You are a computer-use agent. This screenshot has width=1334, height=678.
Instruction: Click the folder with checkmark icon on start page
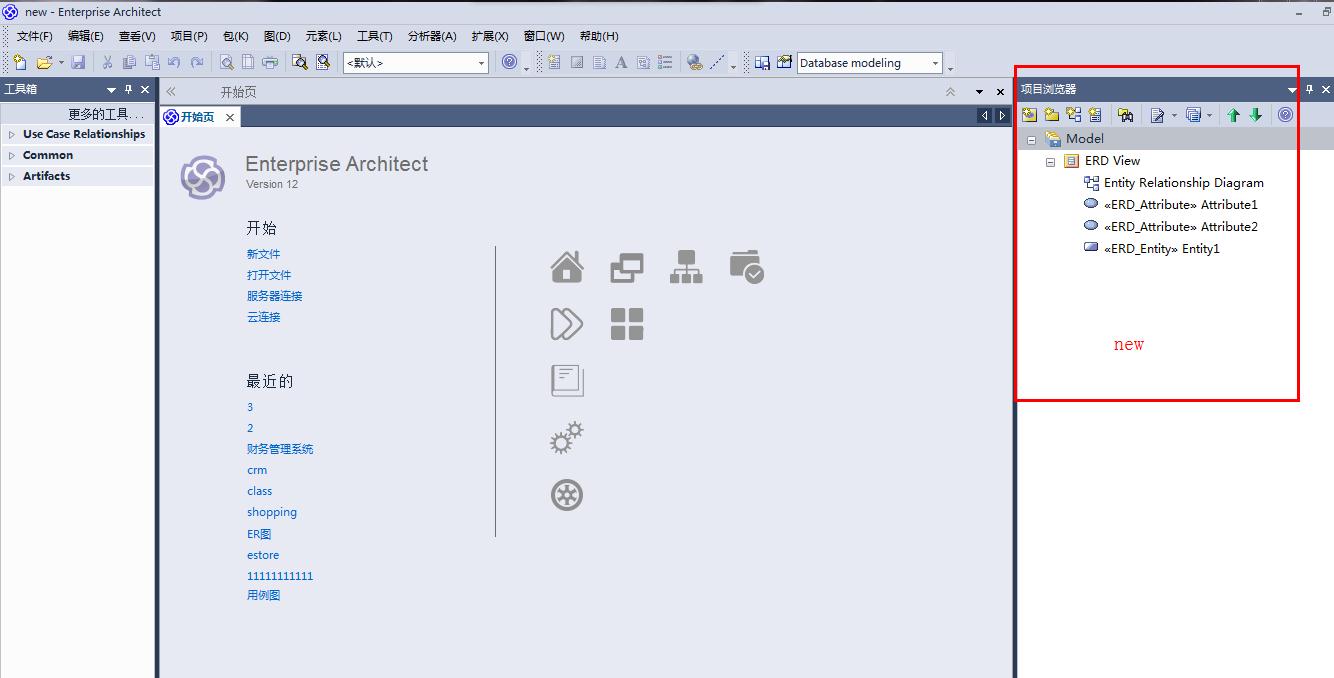coord(747,267)
